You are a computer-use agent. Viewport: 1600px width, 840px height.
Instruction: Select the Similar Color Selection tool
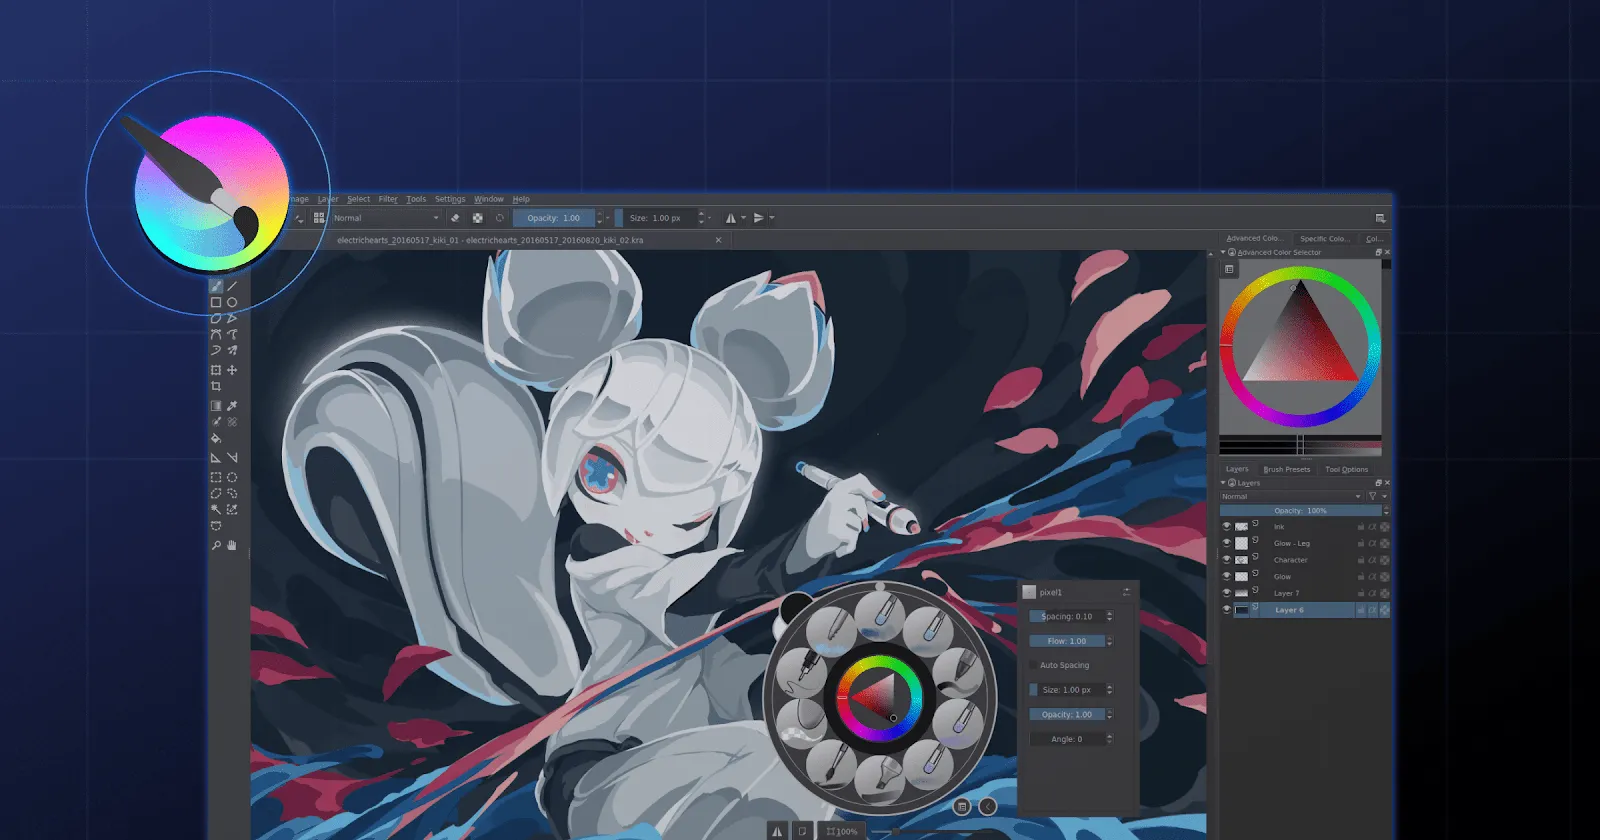(x=232, y=509)
